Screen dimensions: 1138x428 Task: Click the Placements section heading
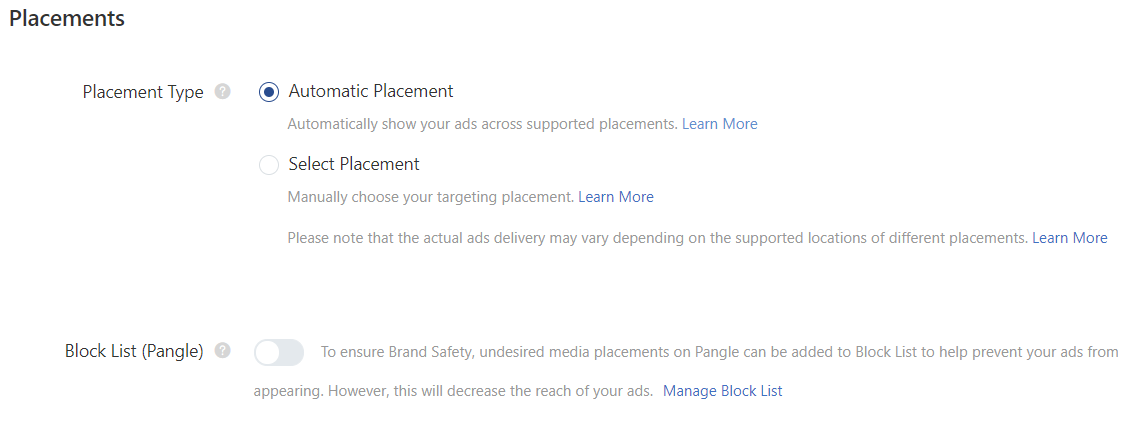pos(67,18)
